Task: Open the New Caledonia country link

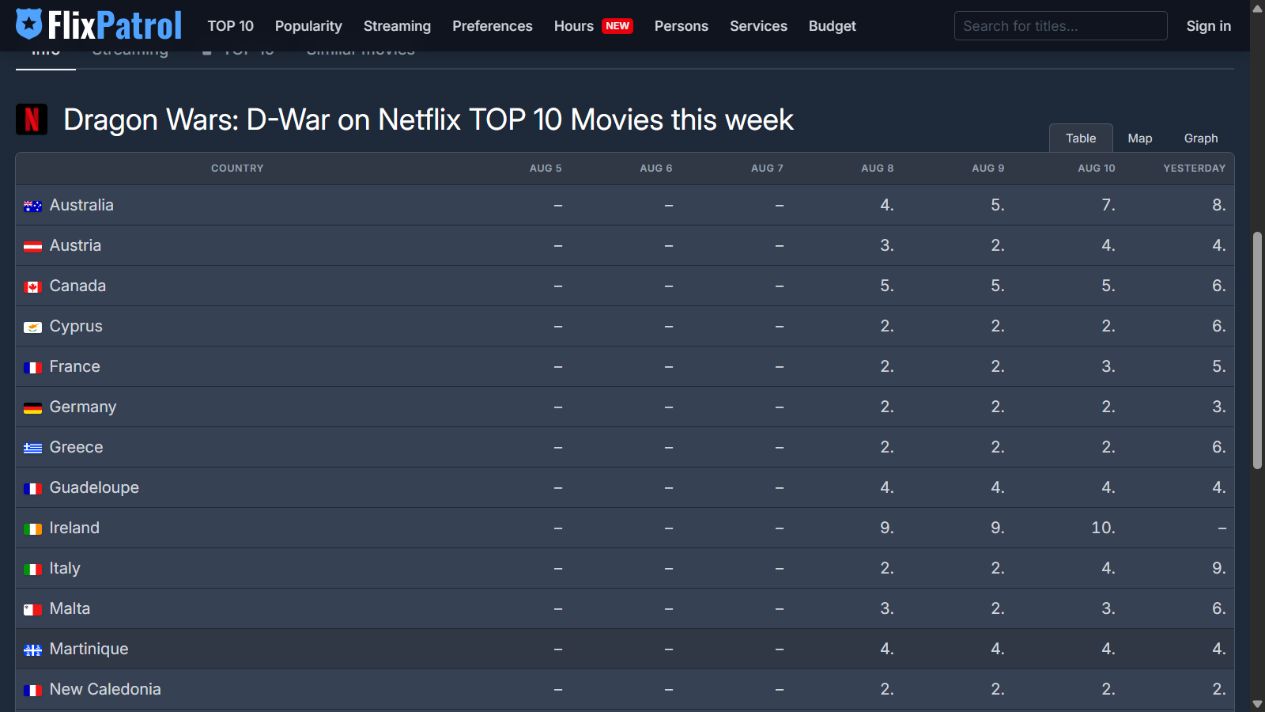Action: click(105, 689)
